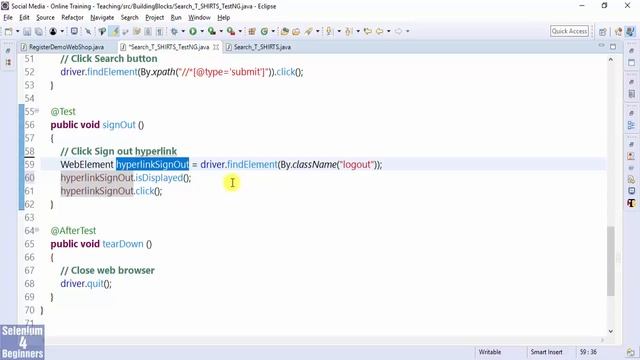640x360 pixels.
Task: Click the Task List icon in right trim
Action: point(631,94)
